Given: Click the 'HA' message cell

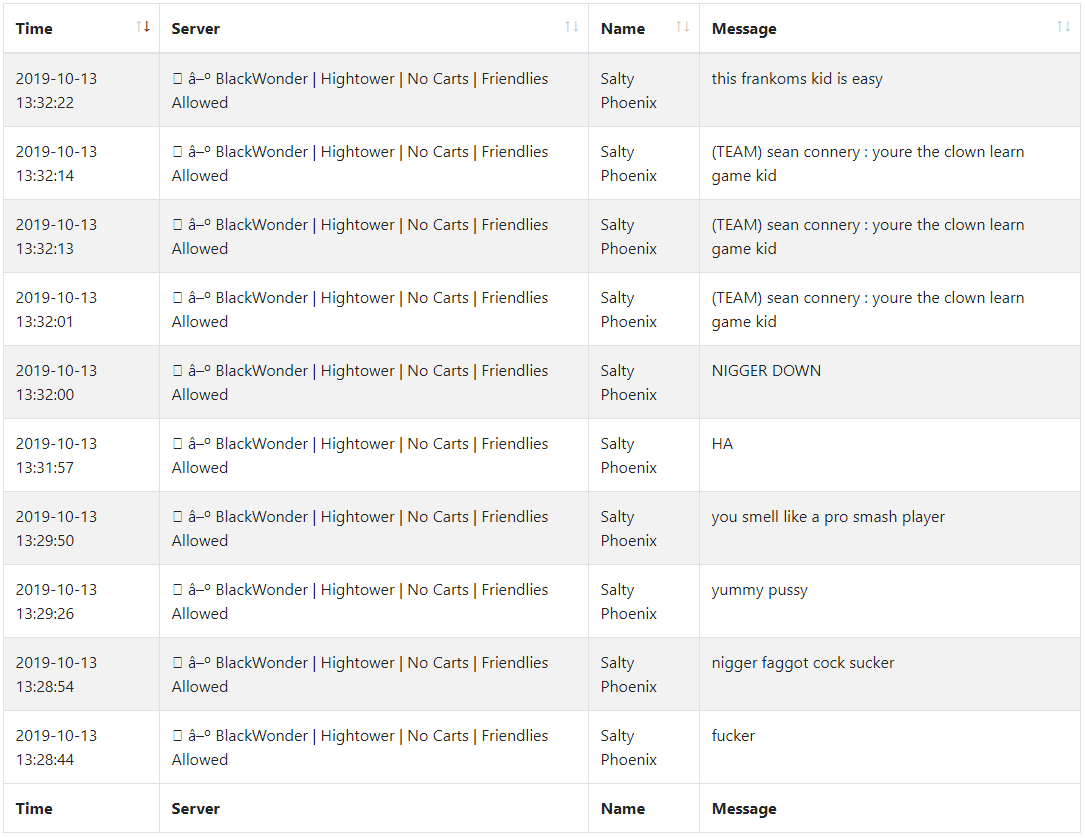Looking at the screenshot, I should pos(890,455).
